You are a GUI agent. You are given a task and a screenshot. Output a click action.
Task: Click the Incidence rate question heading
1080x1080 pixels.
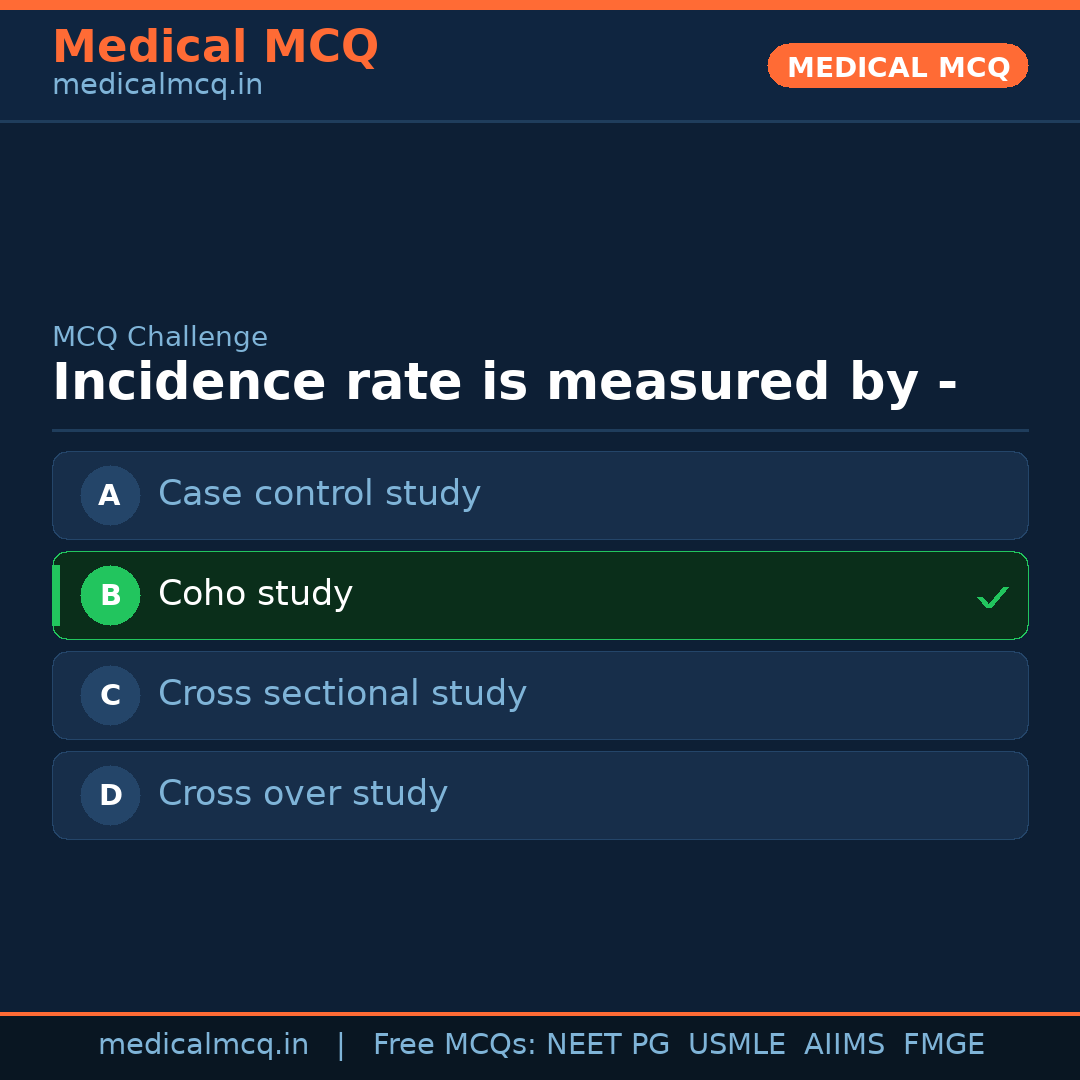(x=504, y=383)
